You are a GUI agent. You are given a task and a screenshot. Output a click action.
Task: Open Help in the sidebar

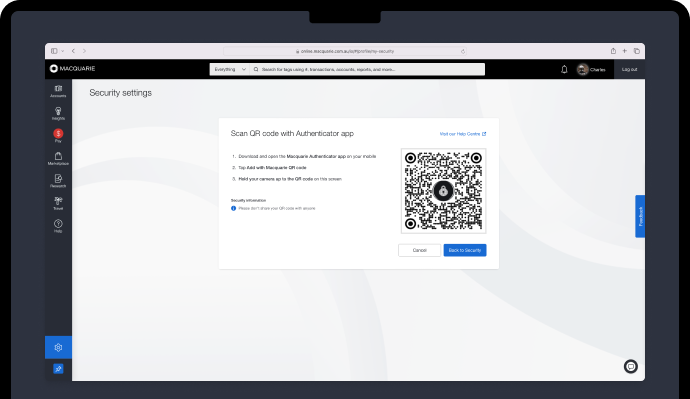[x=58, y=226]
